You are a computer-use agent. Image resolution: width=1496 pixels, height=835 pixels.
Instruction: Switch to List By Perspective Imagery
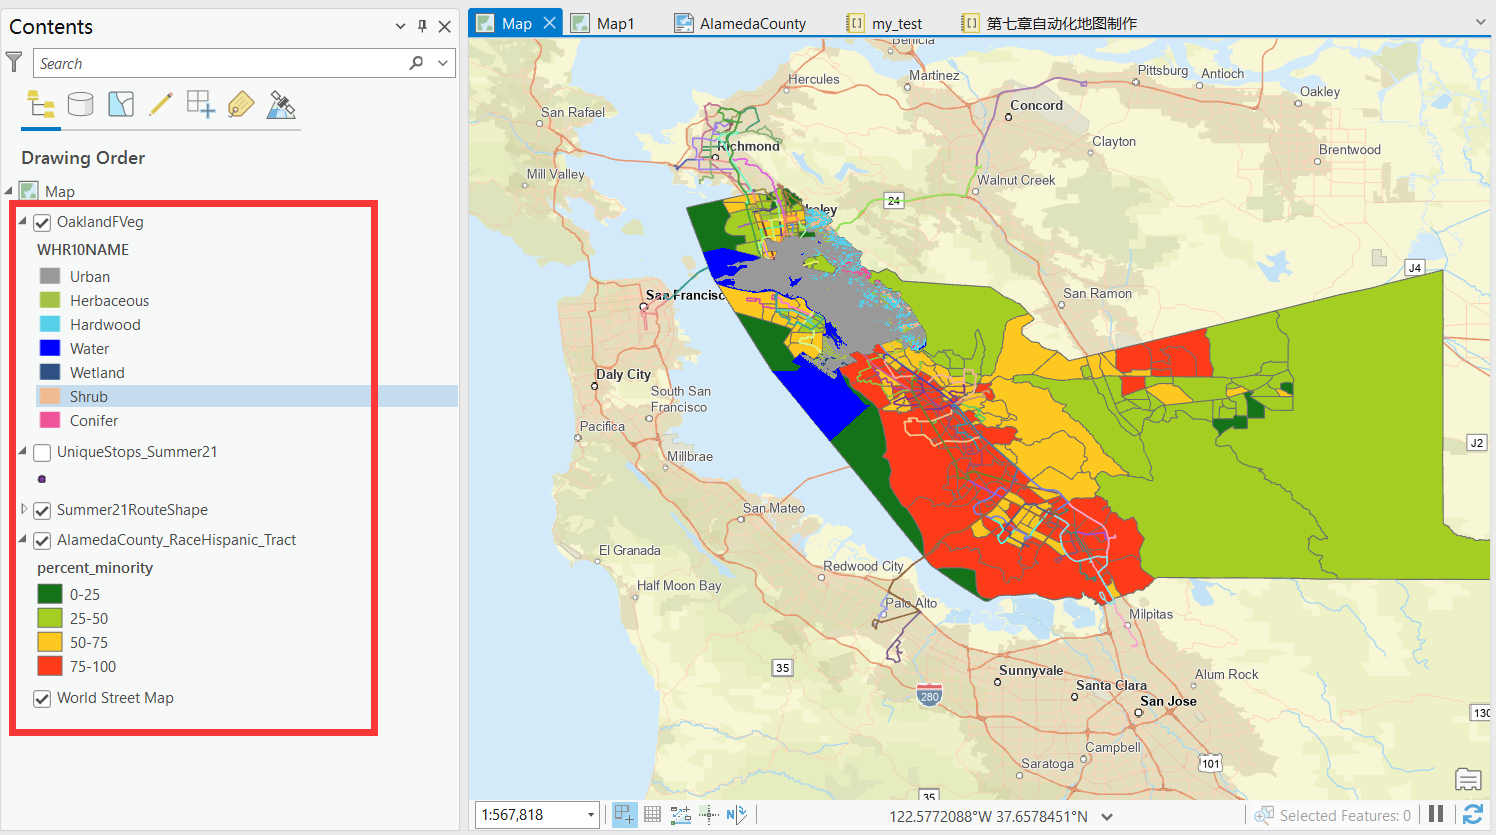(x=282, y=104)
